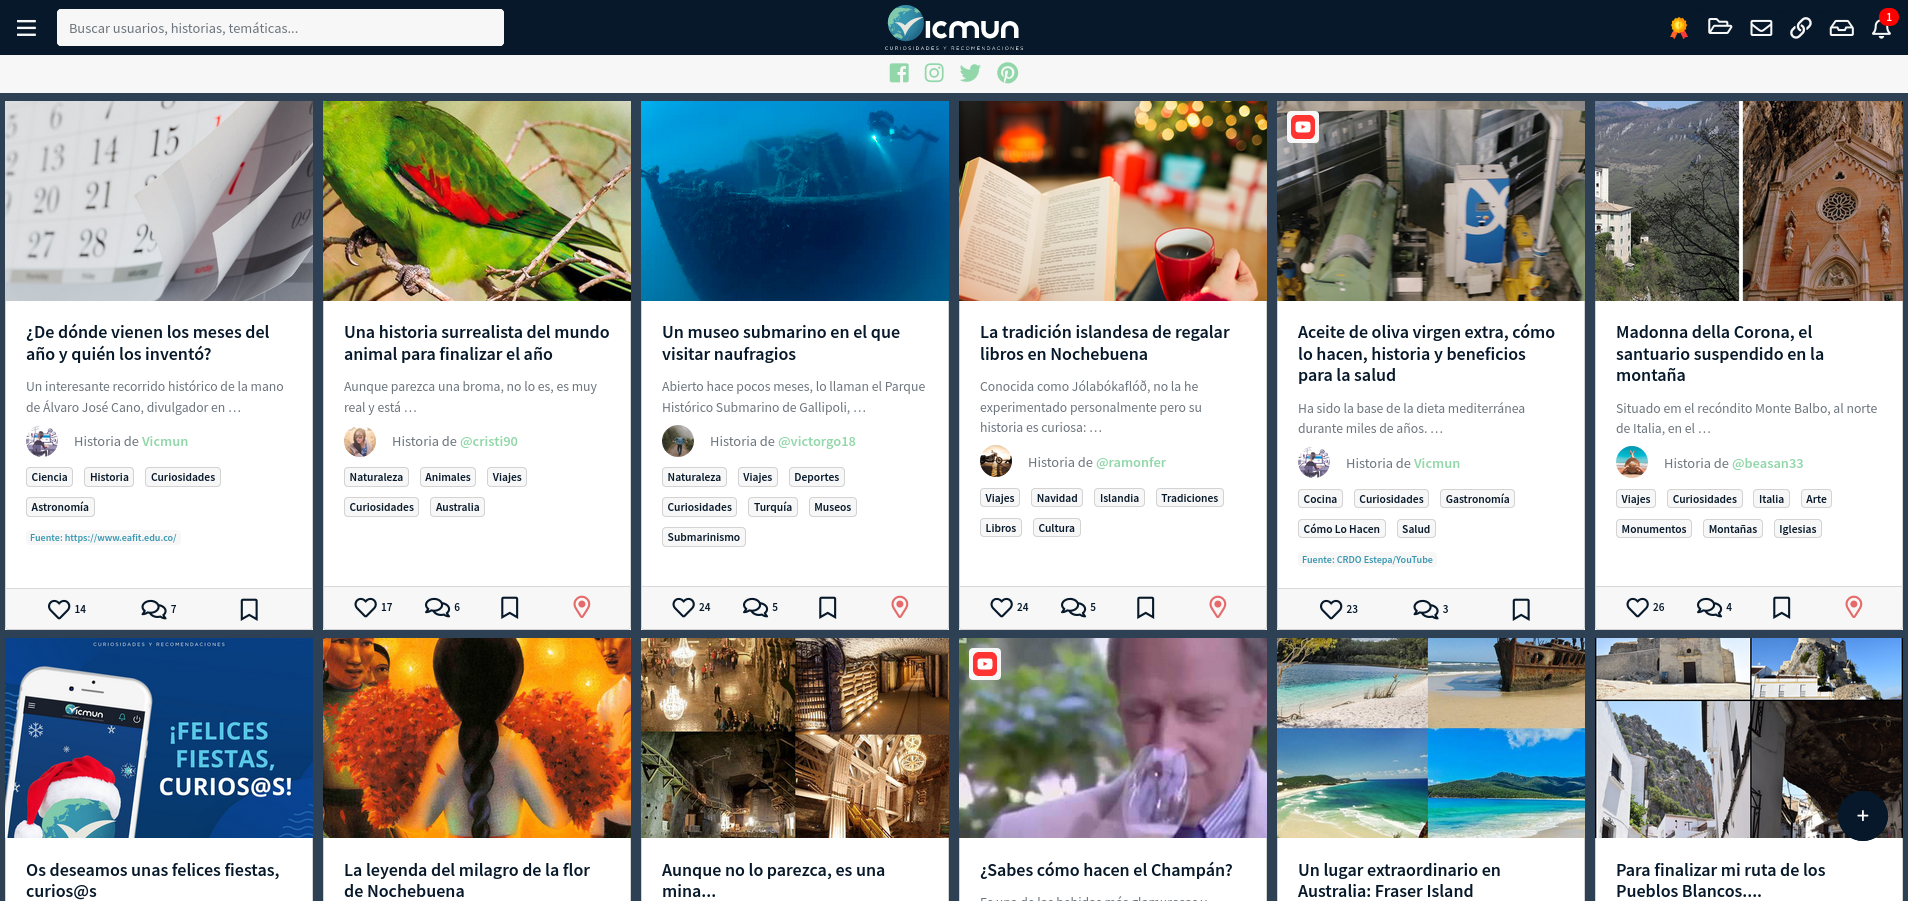Image resolution: width=1908 pixels, height=901 pixels.
Task: Like the months of the year story
Action: click(59, 609)
